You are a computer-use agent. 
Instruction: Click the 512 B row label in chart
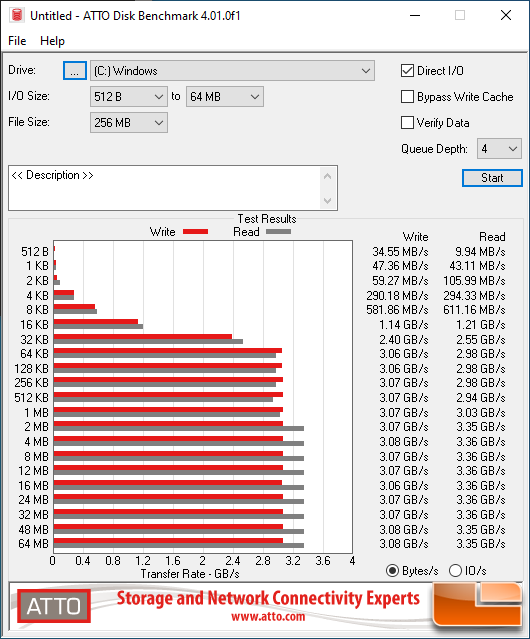tap(35, 252)
